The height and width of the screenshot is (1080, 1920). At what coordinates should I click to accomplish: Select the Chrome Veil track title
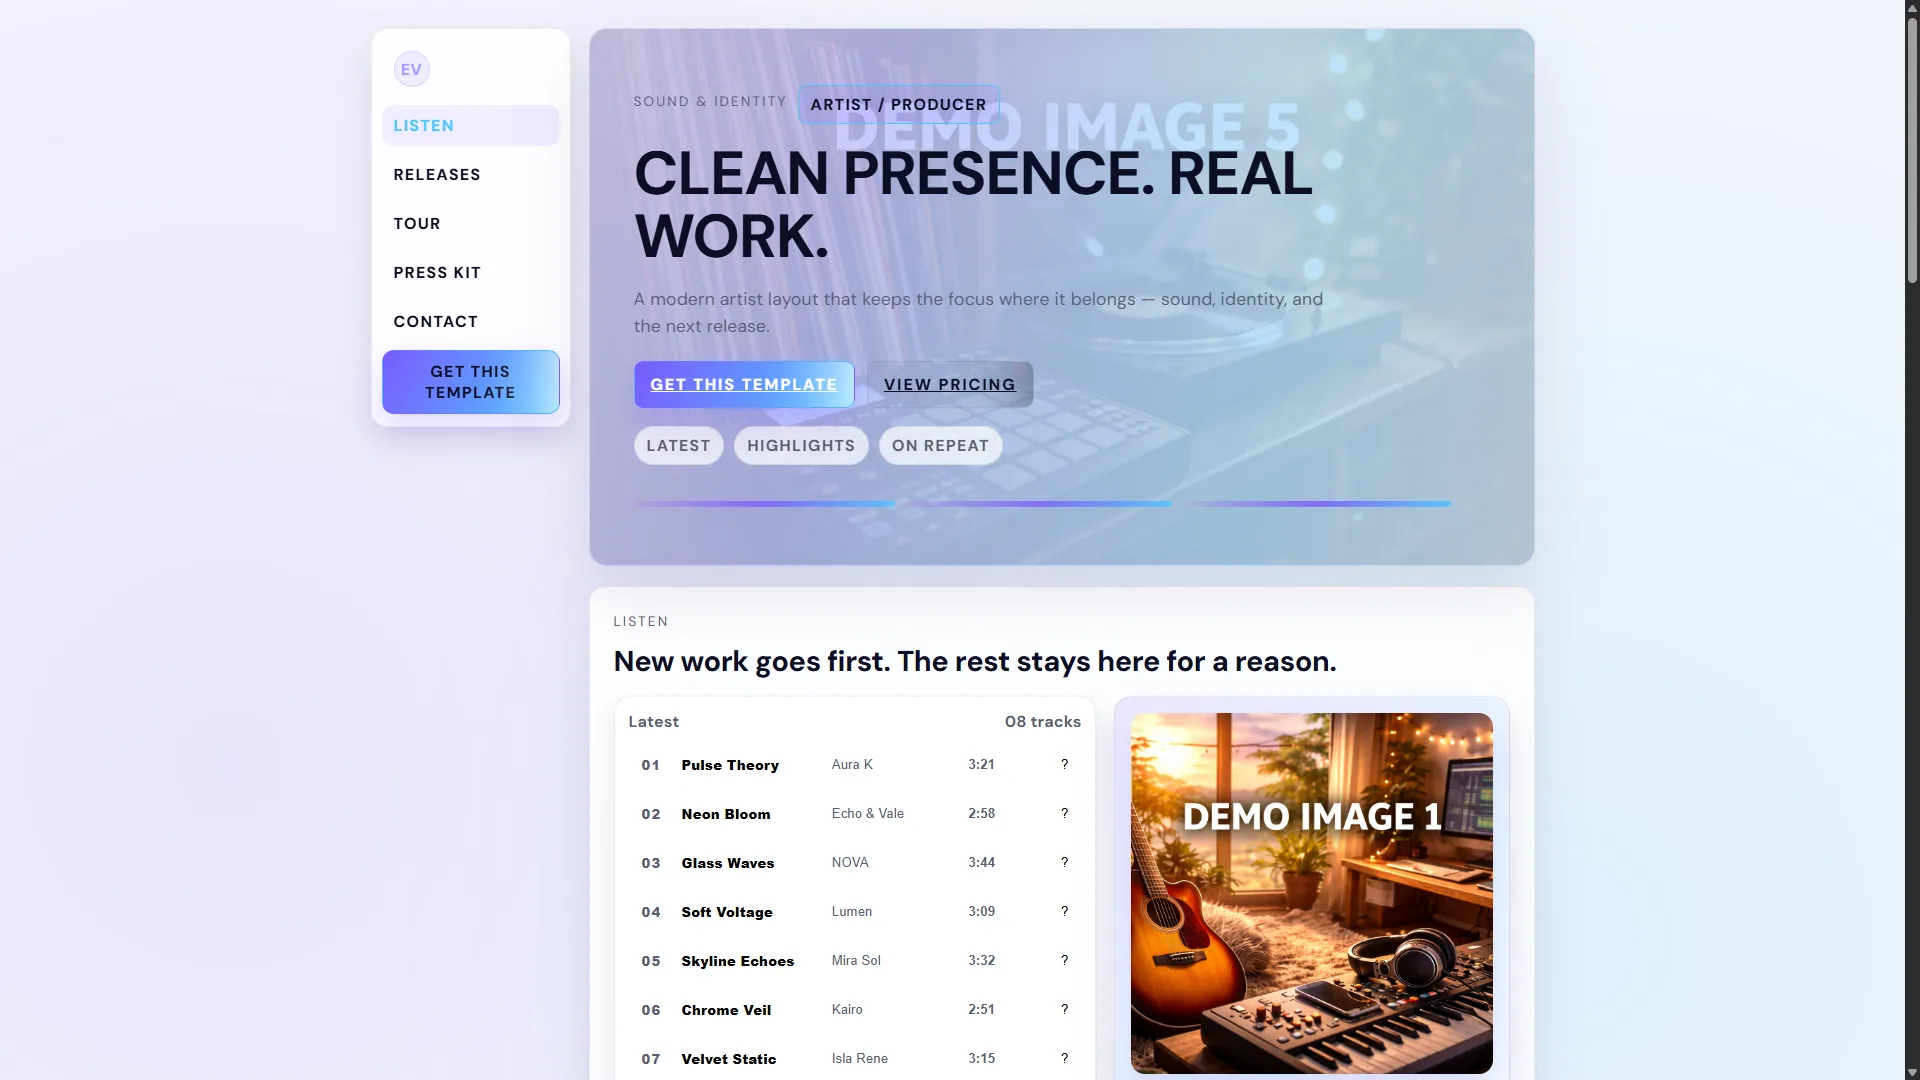click(x=726, y=1010)
